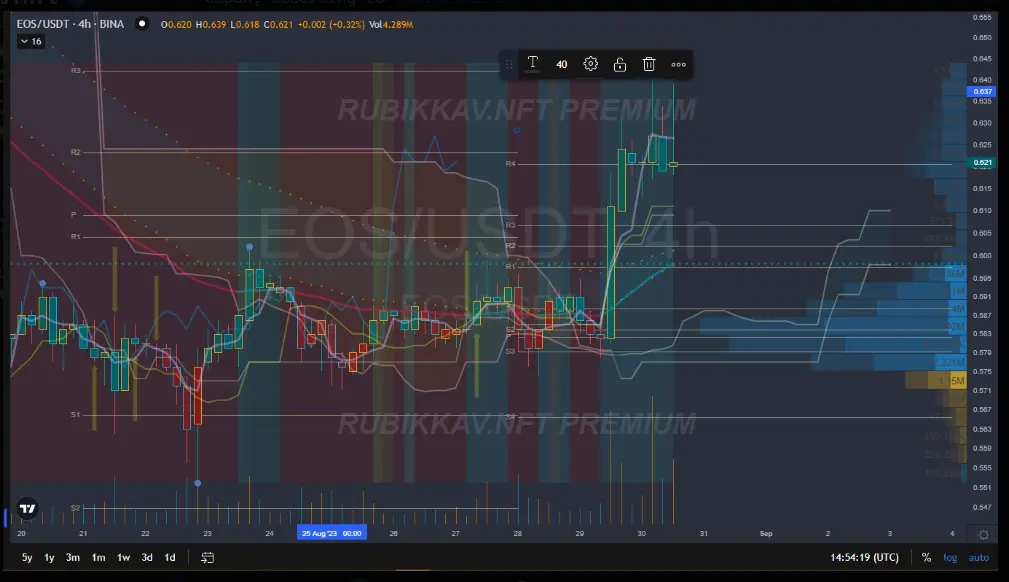The width and height of the screenshot is (1009, 582).
Task: Click the market status dot beside BINA
Action: coord(142,24)
